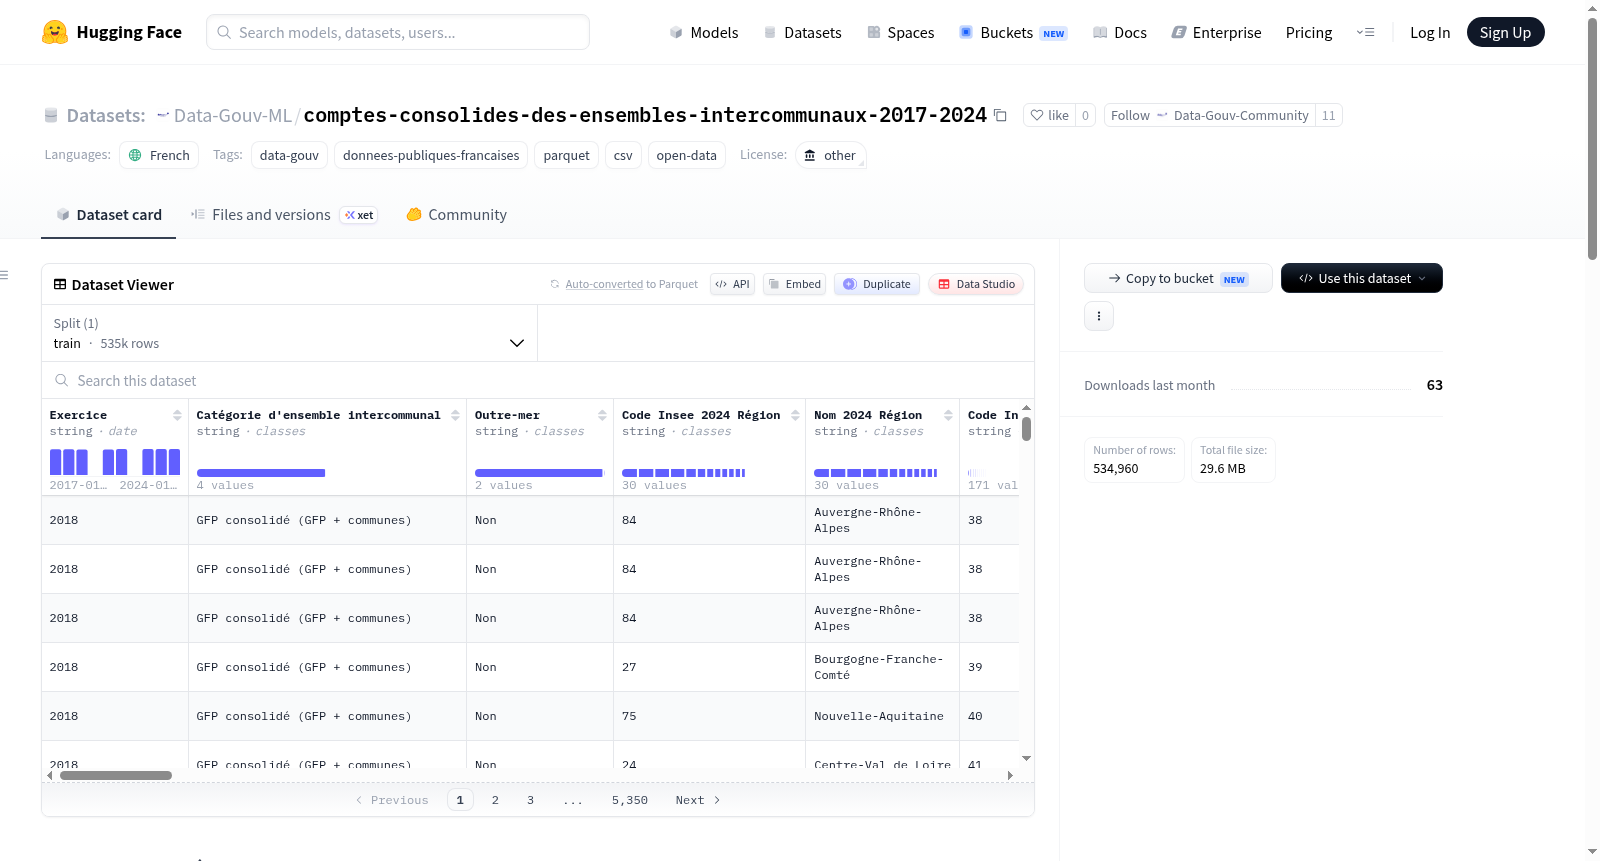The height and width of the screenshot is (861, 1600).
Task: Click the French language globe icon
Action: [x=135, y=155]
